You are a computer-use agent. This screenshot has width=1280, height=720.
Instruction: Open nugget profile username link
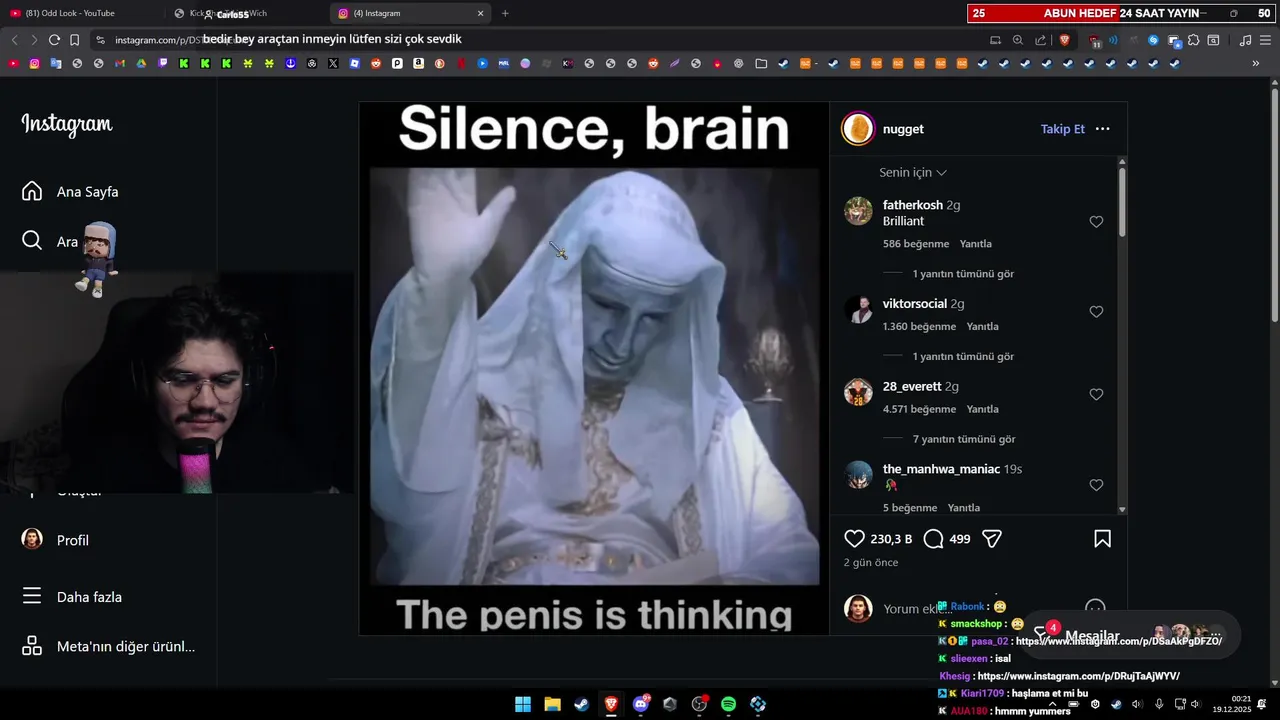click(903, 129)
